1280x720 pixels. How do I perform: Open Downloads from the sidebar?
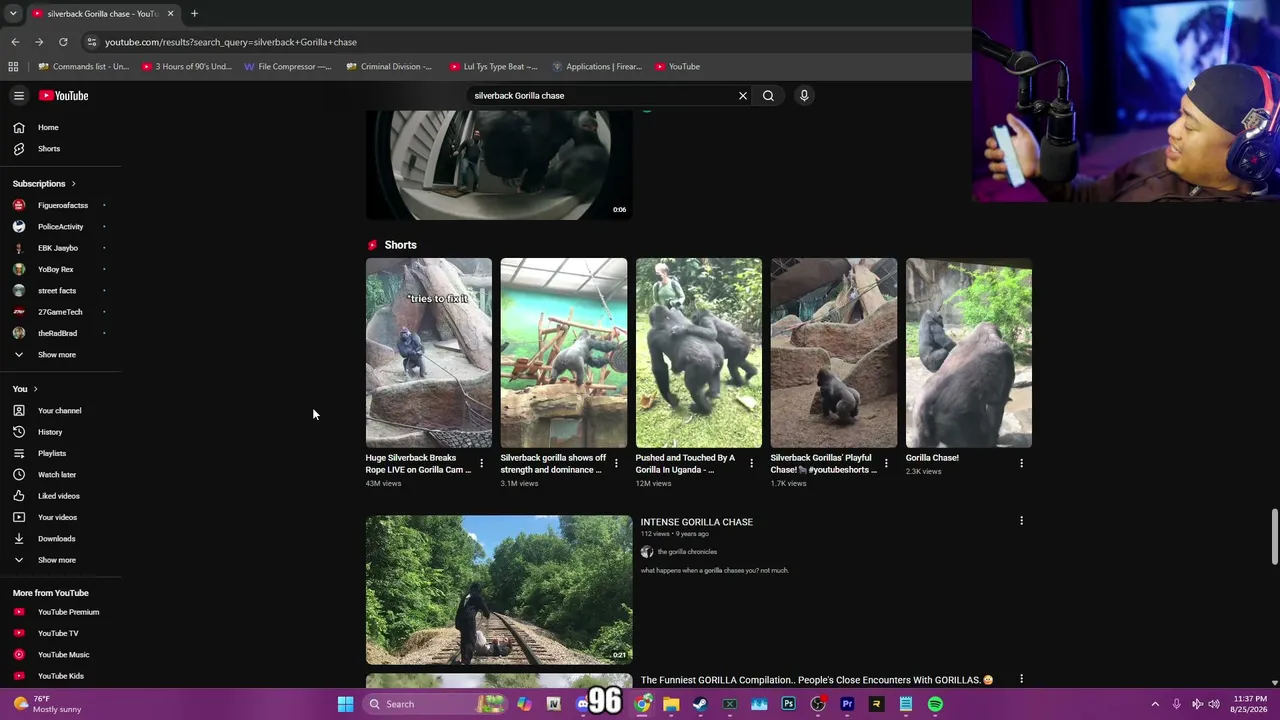57,539
